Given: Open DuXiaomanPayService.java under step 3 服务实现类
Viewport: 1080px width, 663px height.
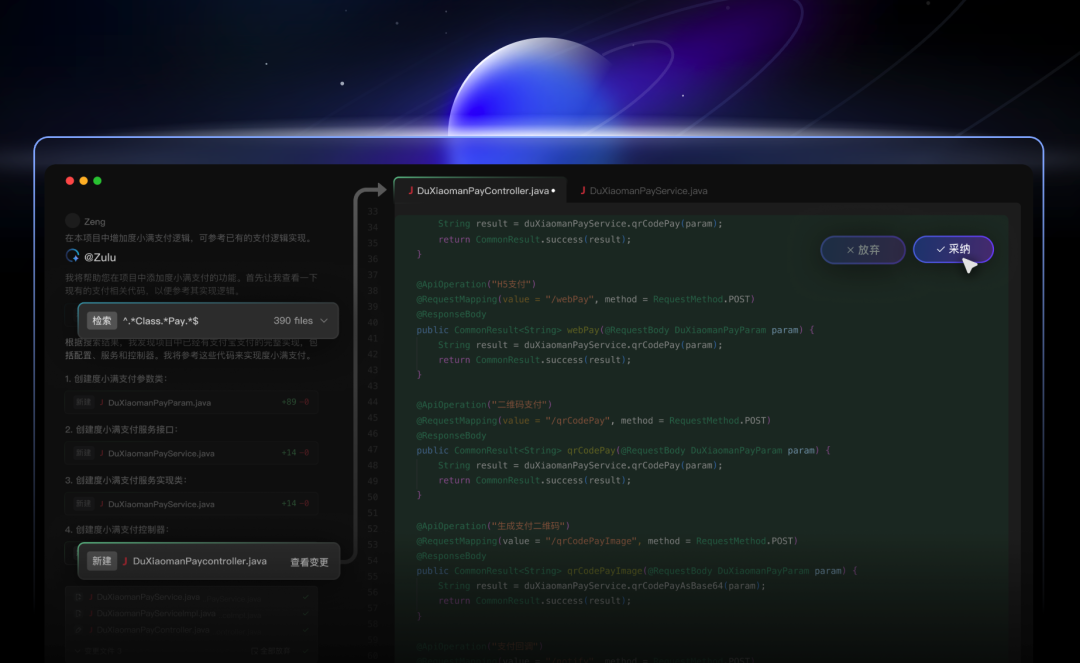Looking at the screenshot, I should click(x=191, y=504).
